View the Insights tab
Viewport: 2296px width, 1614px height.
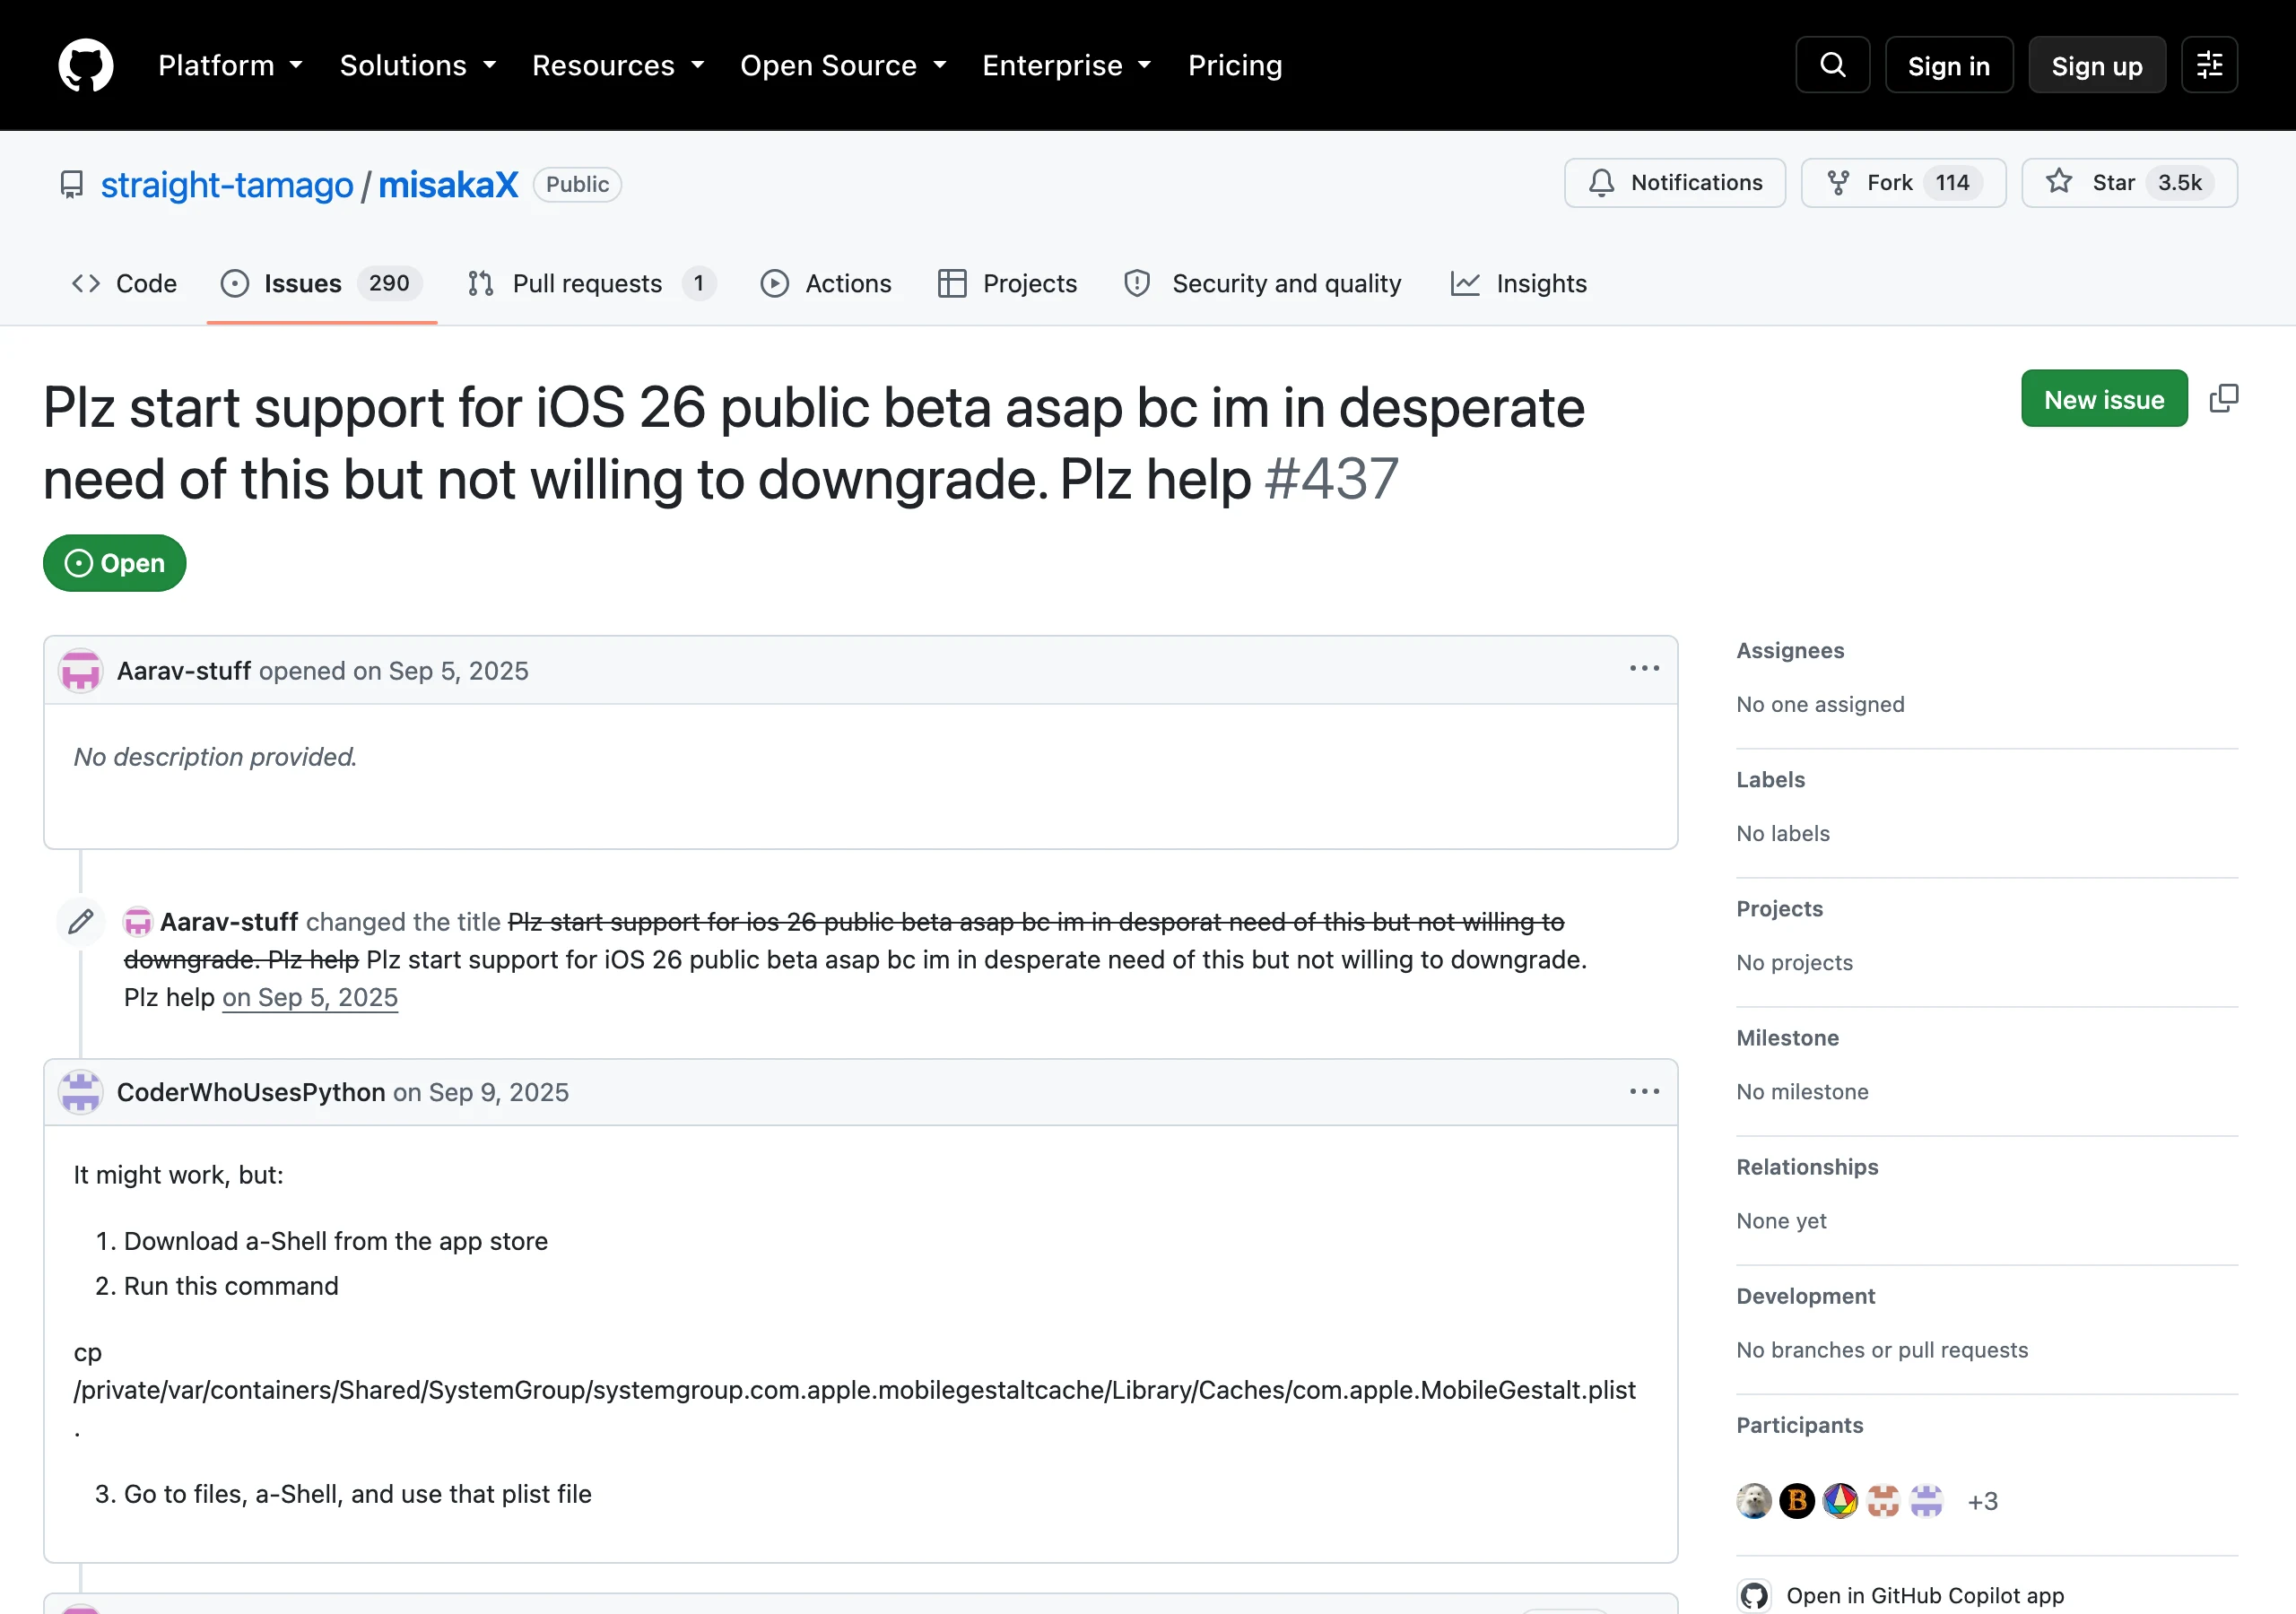coord(1518,284)
